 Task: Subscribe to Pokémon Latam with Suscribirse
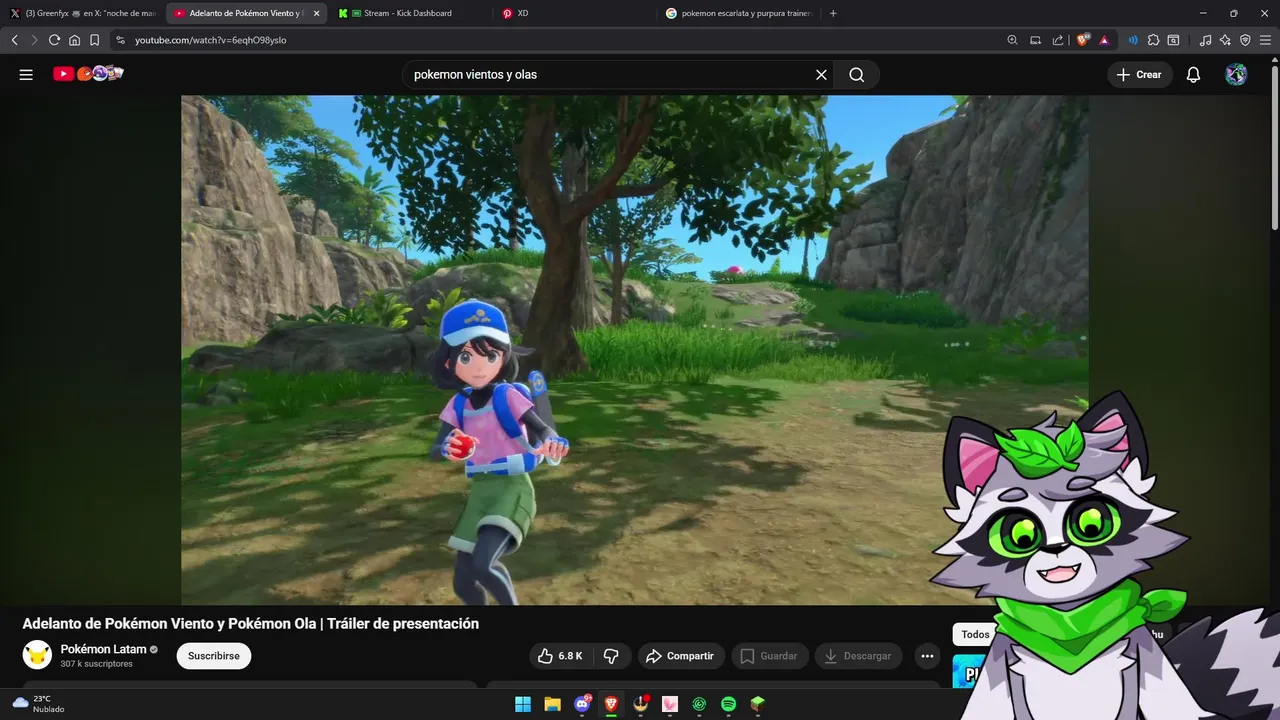[214, 656]
